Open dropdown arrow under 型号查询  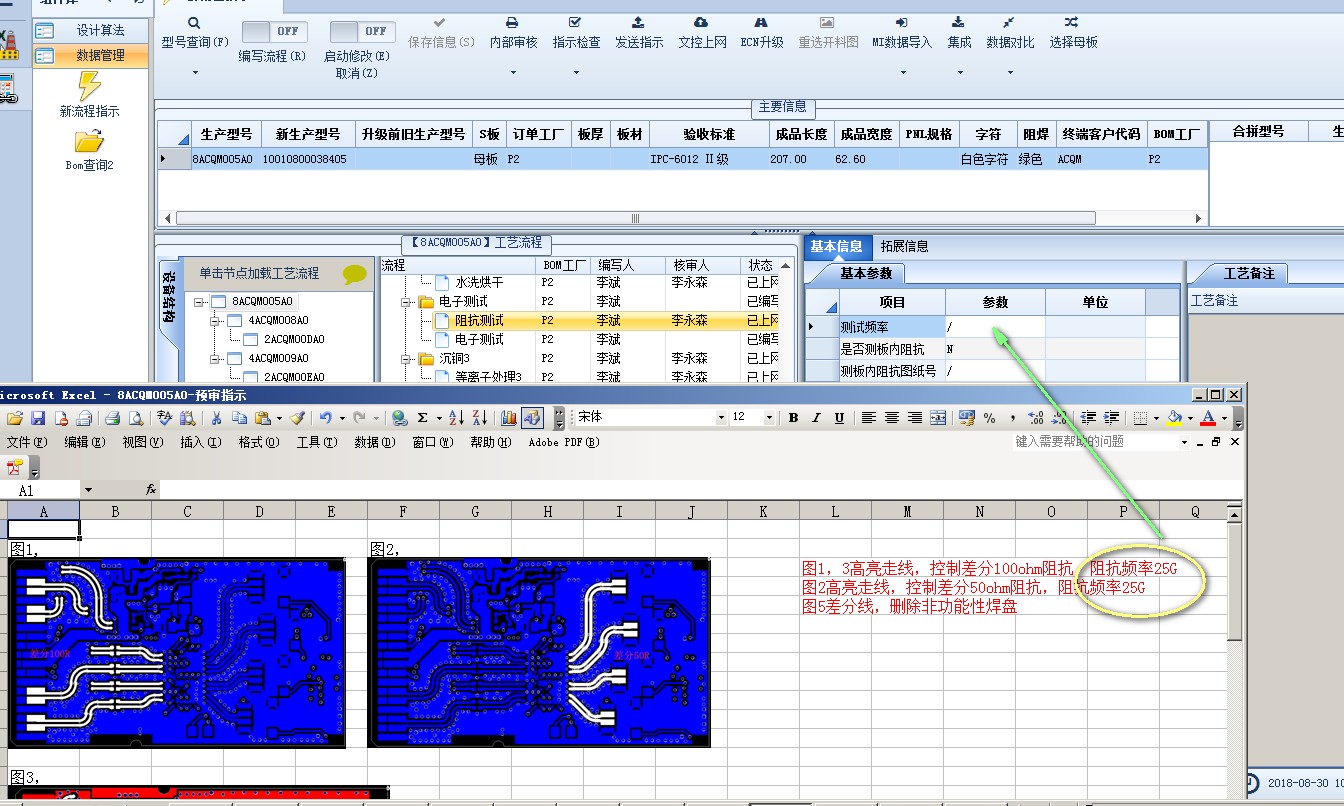(x=195, y=72)
